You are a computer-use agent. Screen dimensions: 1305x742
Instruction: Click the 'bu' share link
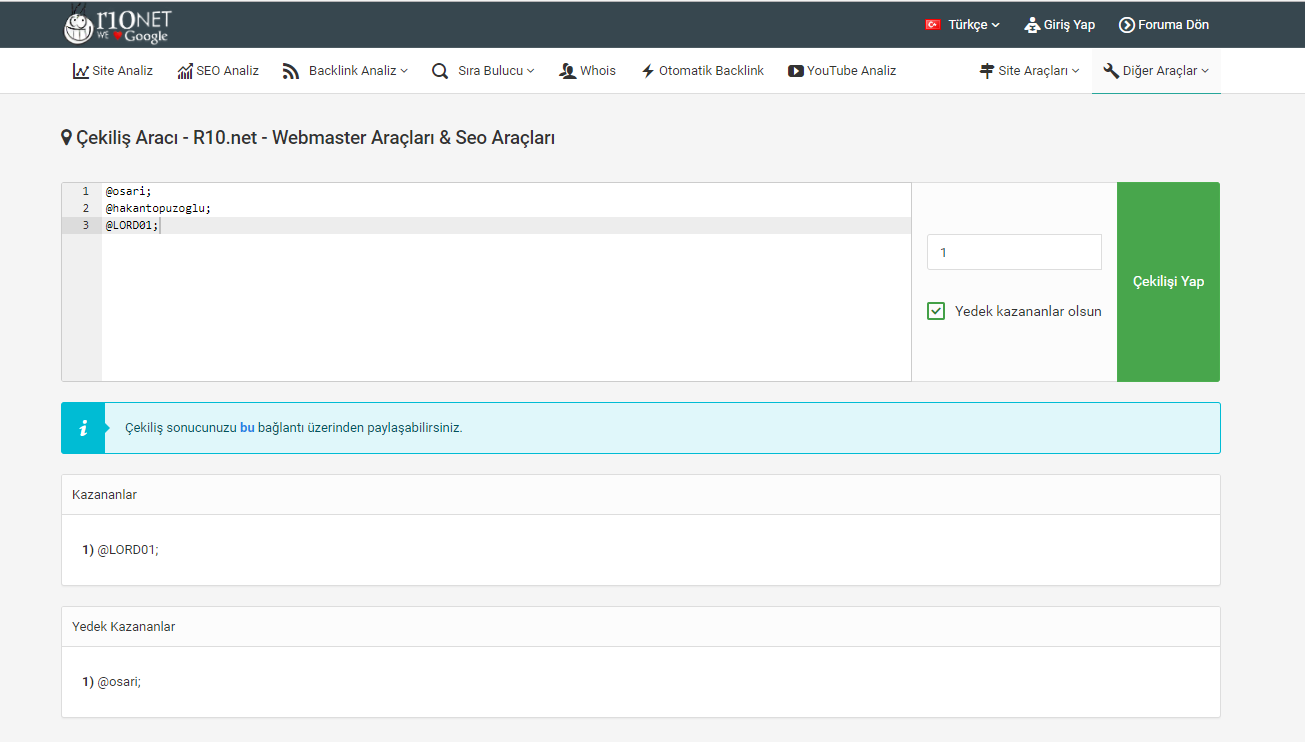(x=247, y=428)
